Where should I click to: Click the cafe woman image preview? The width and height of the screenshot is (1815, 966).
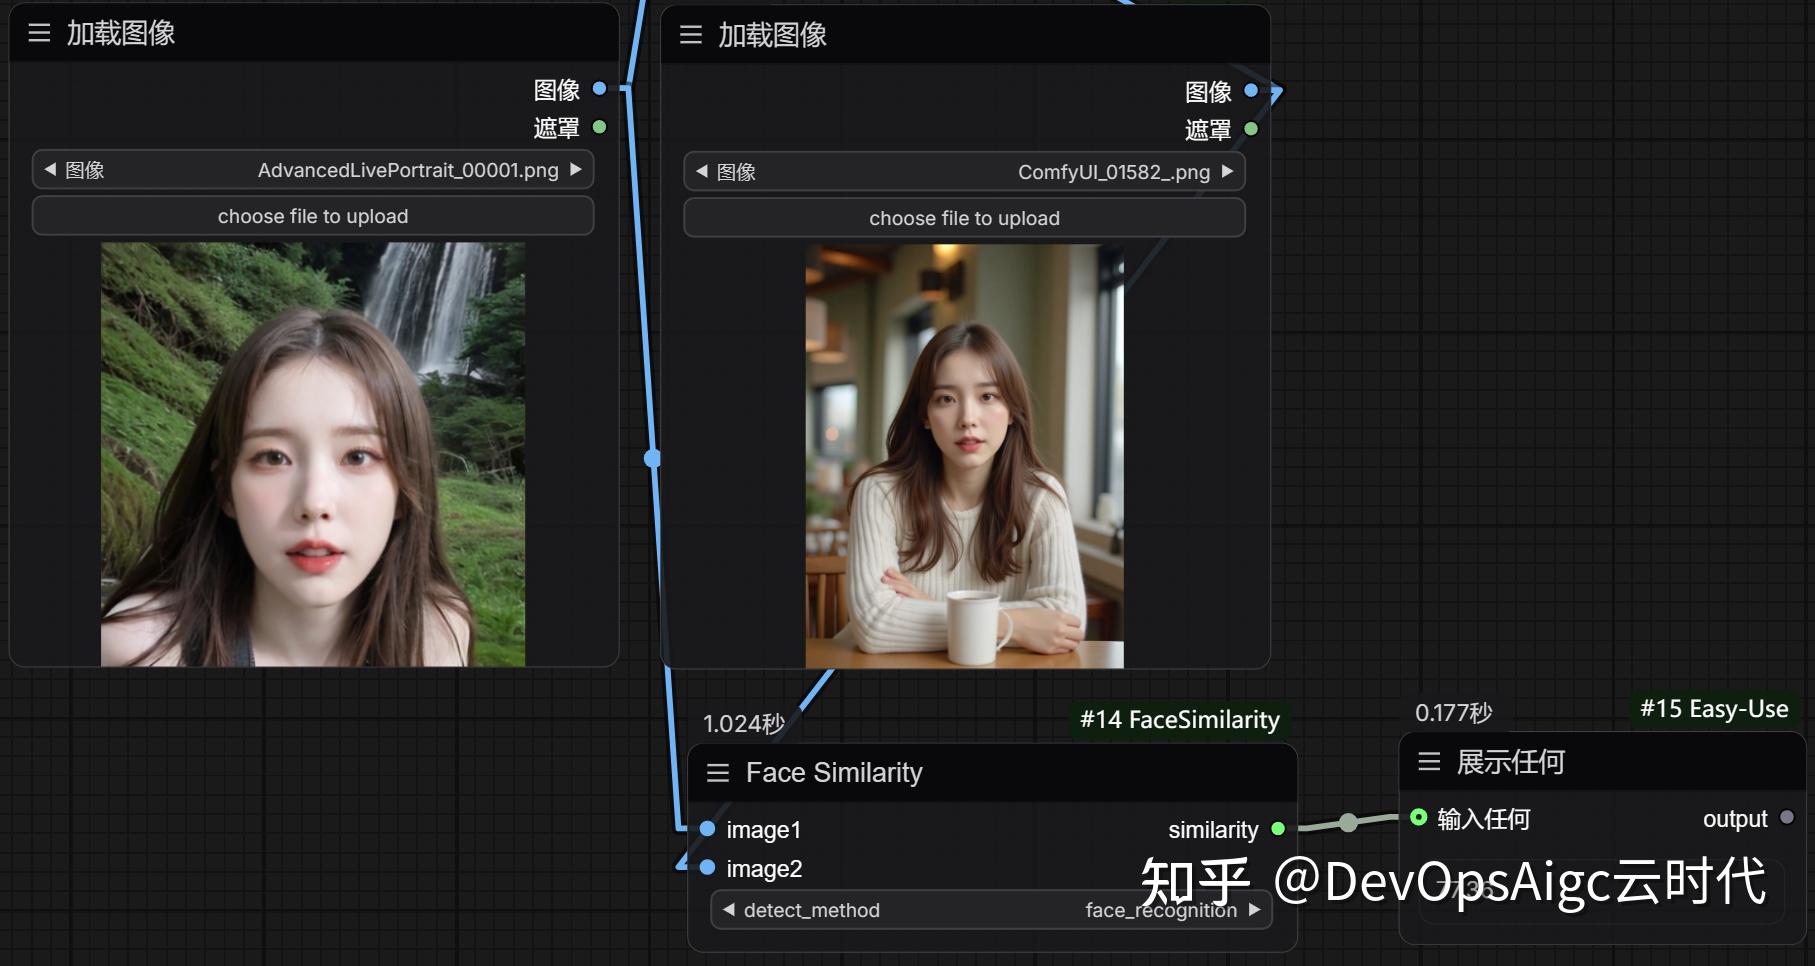[963, 455]
